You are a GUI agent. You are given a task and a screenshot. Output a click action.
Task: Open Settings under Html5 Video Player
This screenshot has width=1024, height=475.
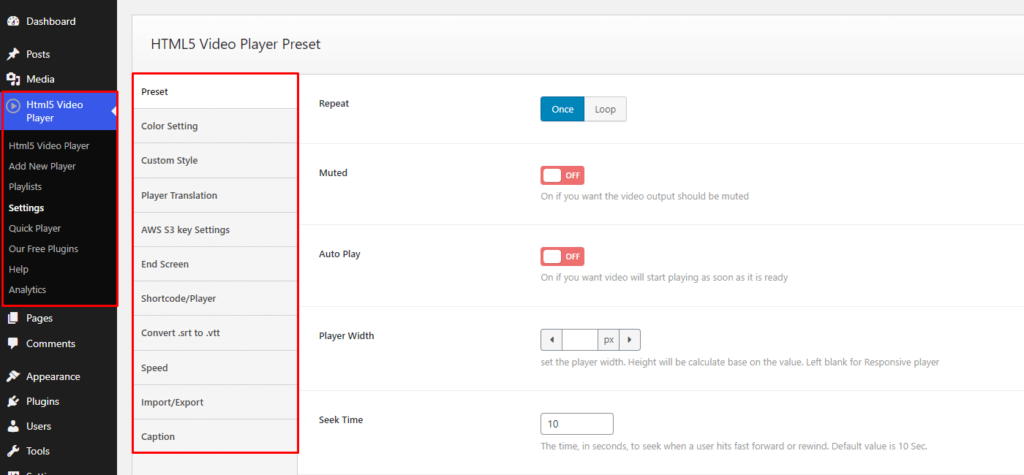coord(26,208)
